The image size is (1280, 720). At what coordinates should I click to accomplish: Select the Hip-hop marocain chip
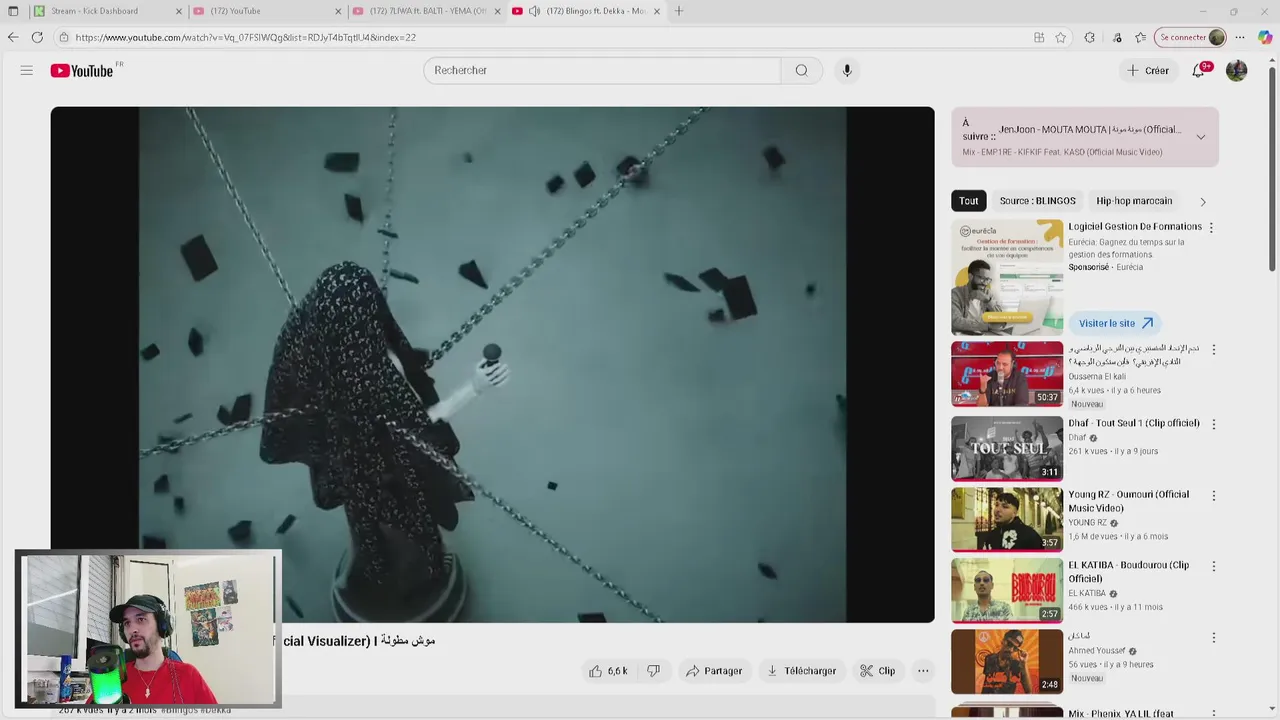coord(1134,201)
